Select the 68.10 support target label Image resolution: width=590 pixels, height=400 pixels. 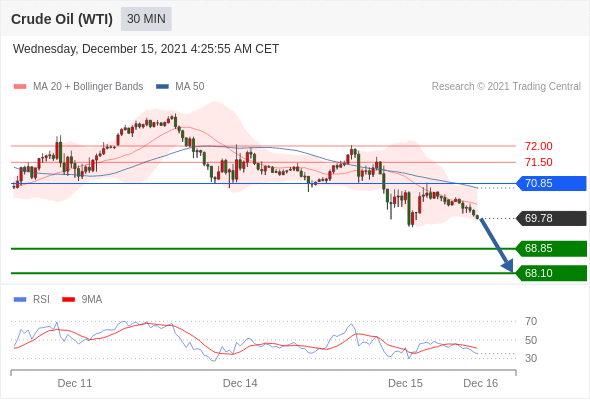pyautogui.click(x=551, y=273)
